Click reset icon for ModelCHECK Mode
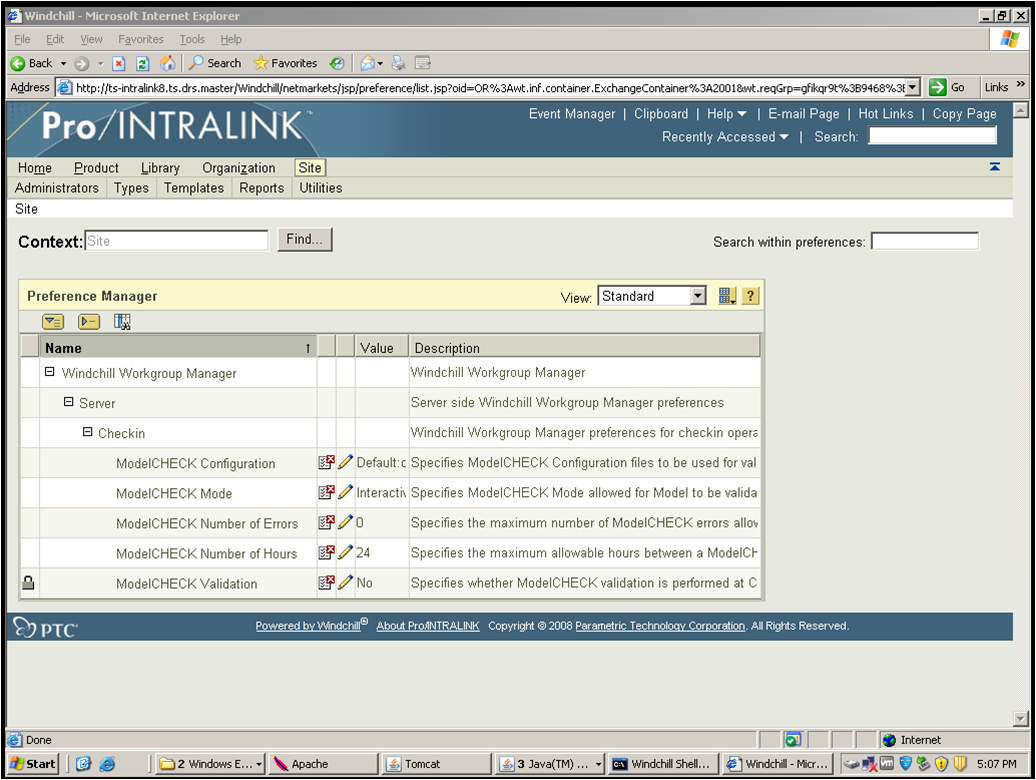Screen dimensions: 1036x780 (x=326, y=492)
